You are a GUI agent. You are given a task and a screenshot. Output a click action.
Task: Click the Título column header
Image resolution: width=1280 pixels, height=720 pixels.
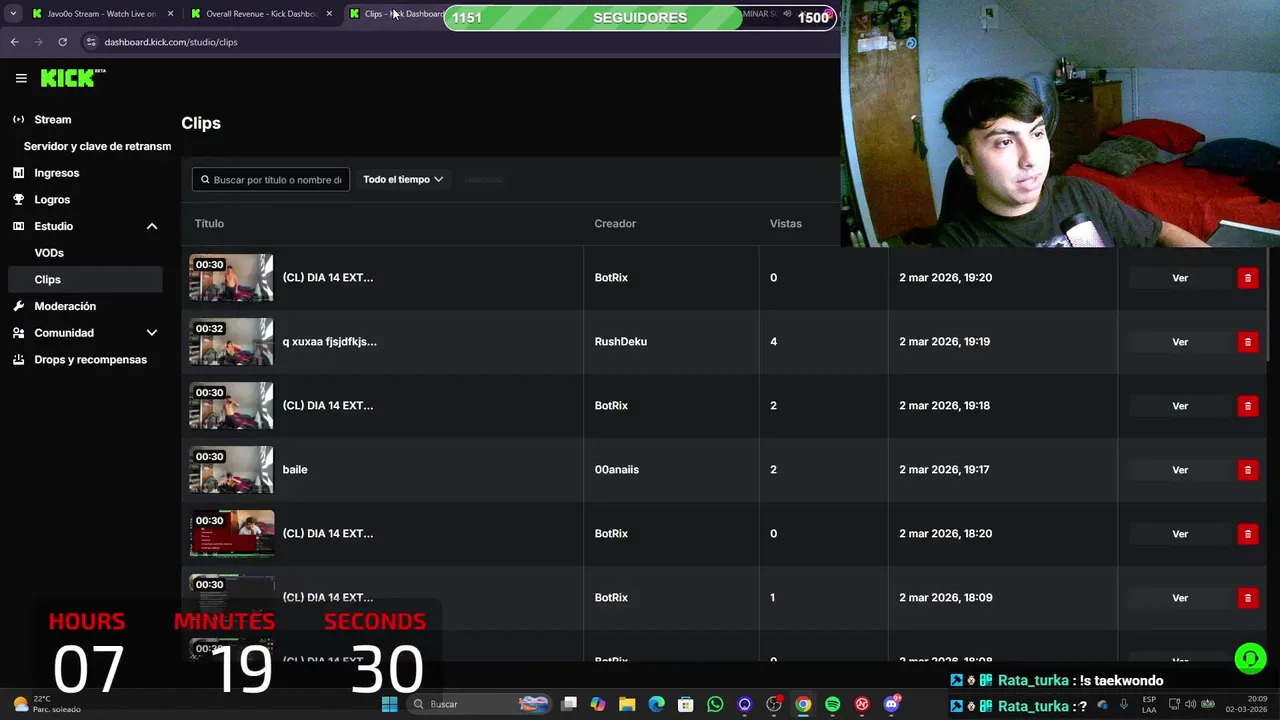[x=209, y=224]
